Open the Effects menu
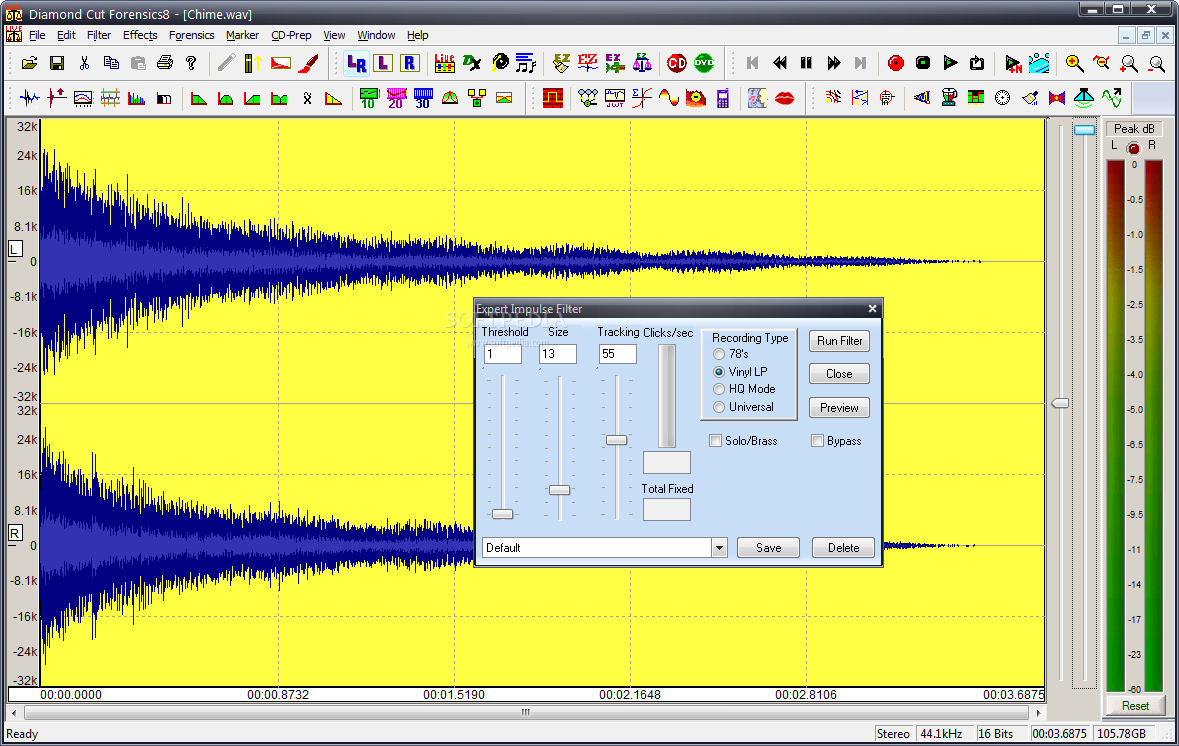This screenshot has width=1179, height=746. tap(140, 35)
